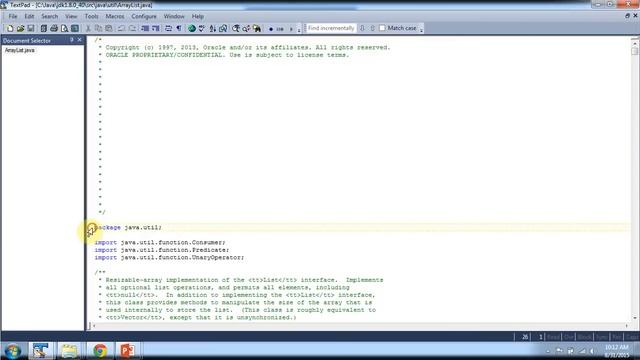Paste from clipboard using the Paste icon
Screen dimensions: 640x360
109,29
